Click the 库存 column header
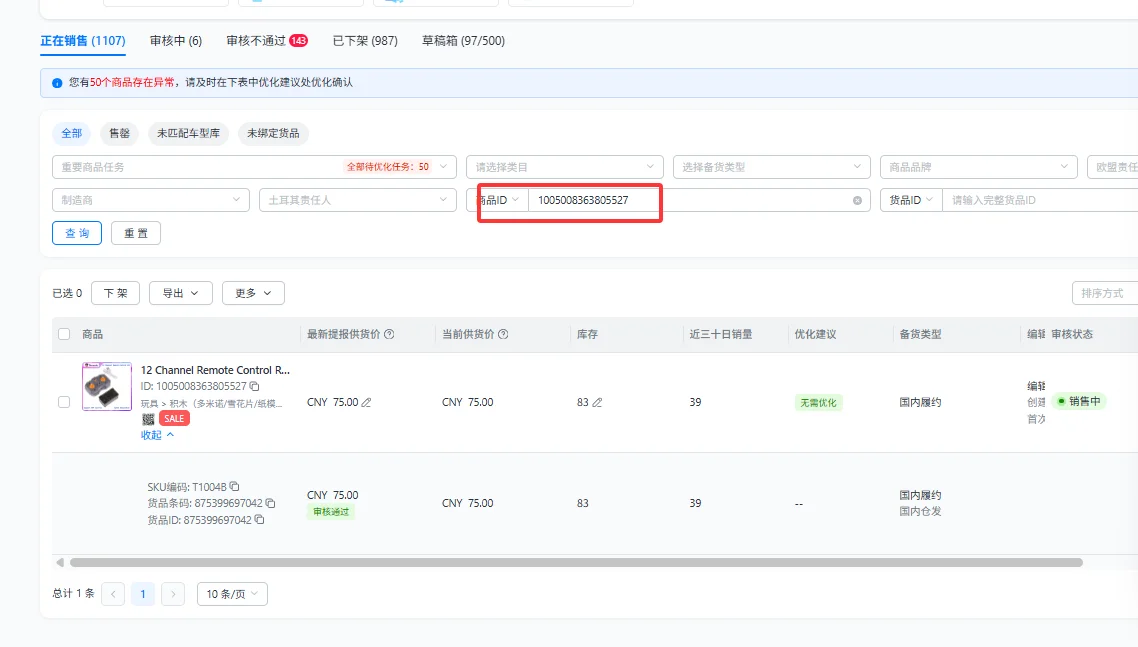The height and width of the screenshot is (647, 1138). click(x=587, y=334)
